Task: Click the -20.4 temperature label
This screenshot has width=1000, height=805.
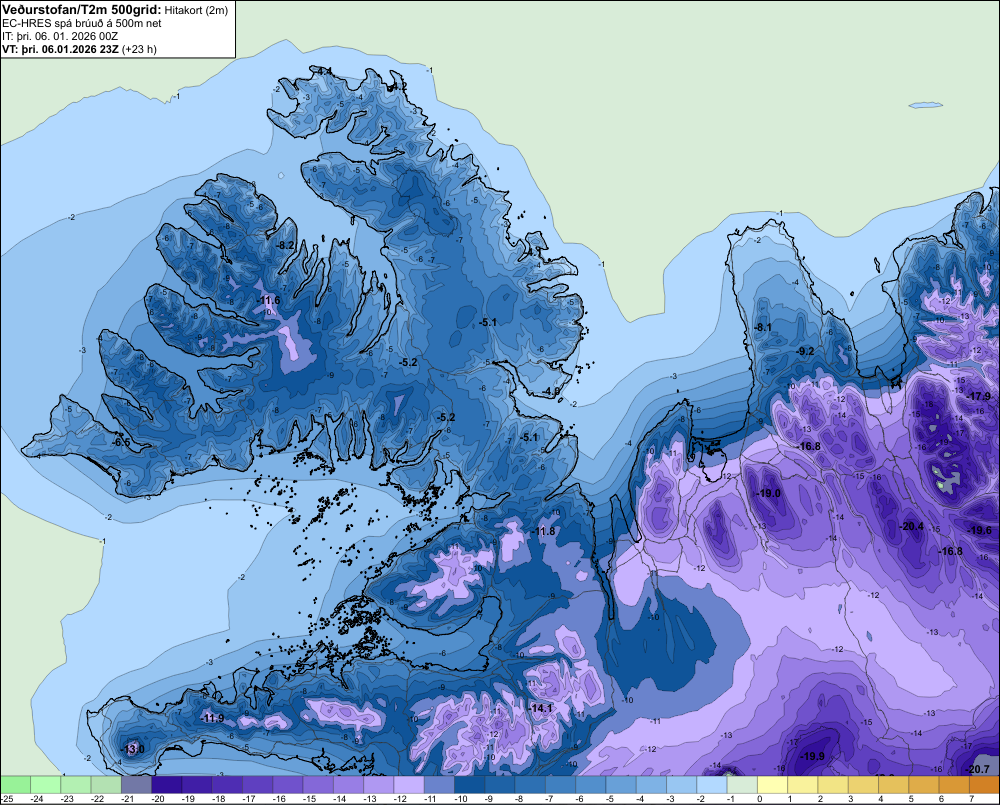Action: coord(911,526)
